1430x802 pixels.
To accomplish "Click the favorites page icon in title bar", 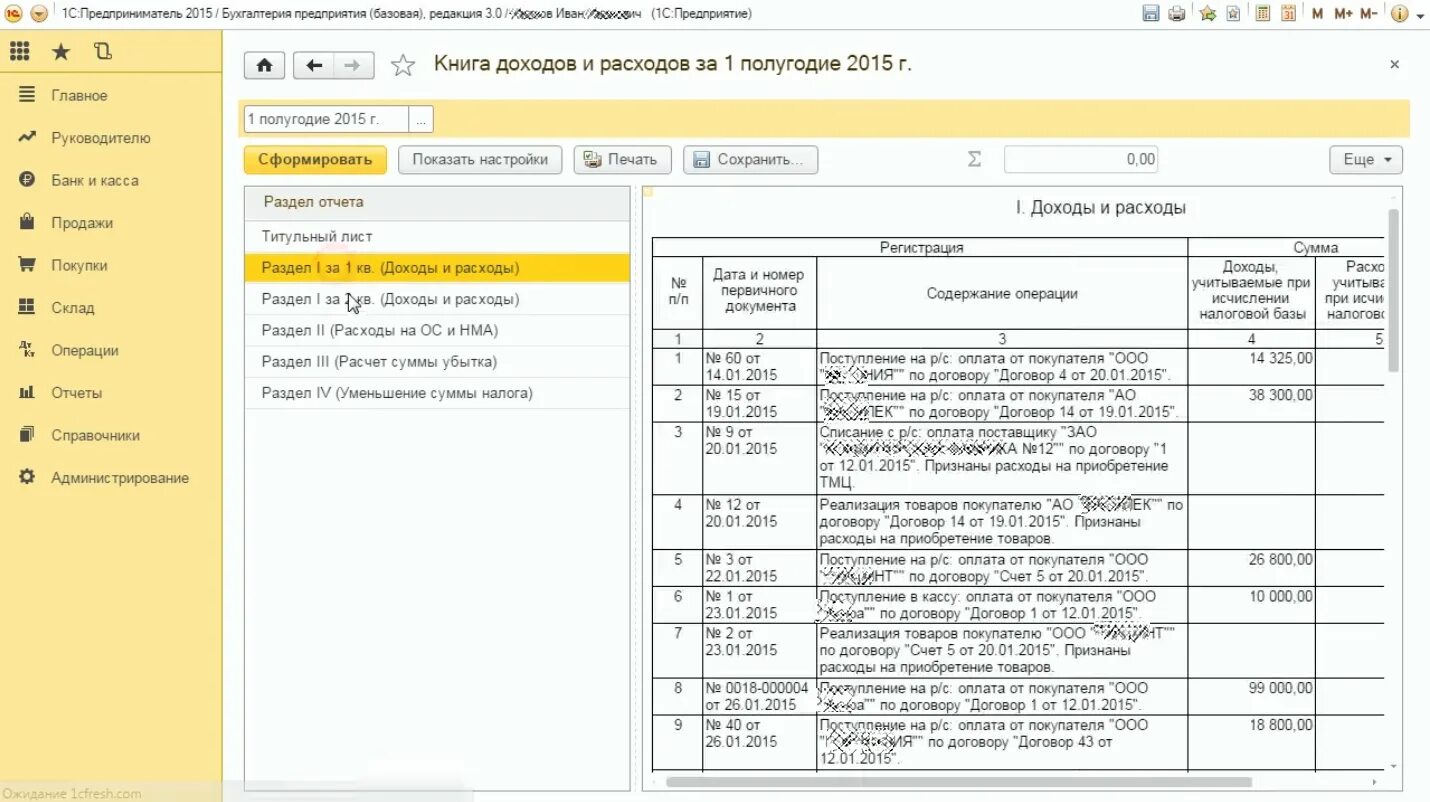I will click(x=1233, y=14).
